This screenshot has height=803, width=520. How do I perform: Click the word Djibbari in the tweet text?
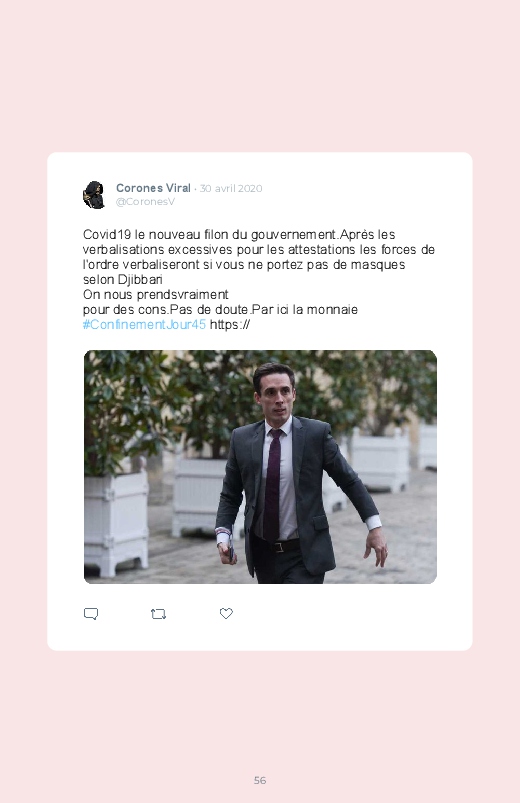pyautogui.click(x=140, y=280)
